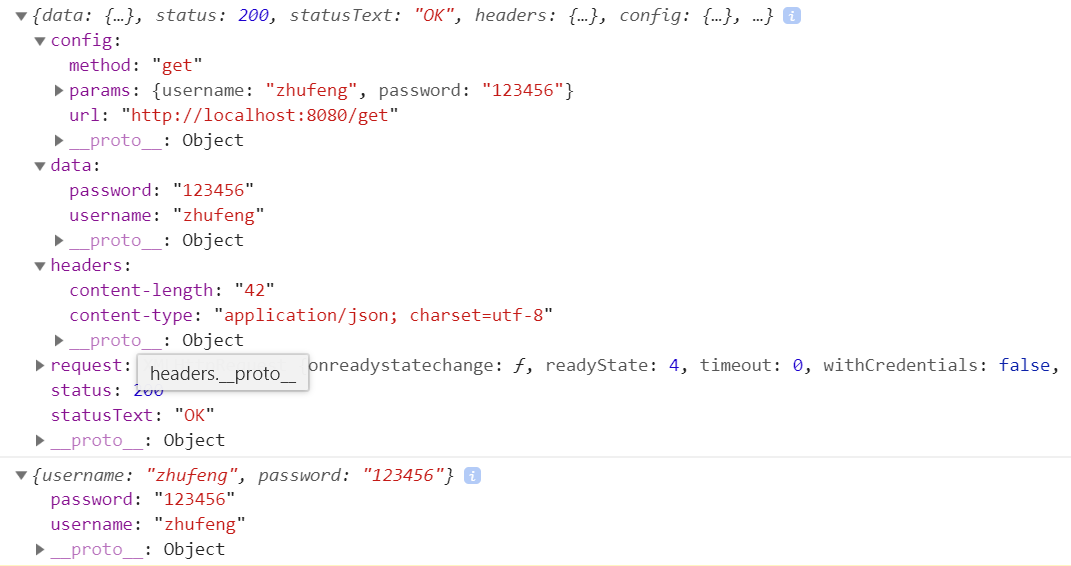Viewport: 1071px width, 566px height.
Task: Click the method "get" value in config
Action: [x=177, y=66]
